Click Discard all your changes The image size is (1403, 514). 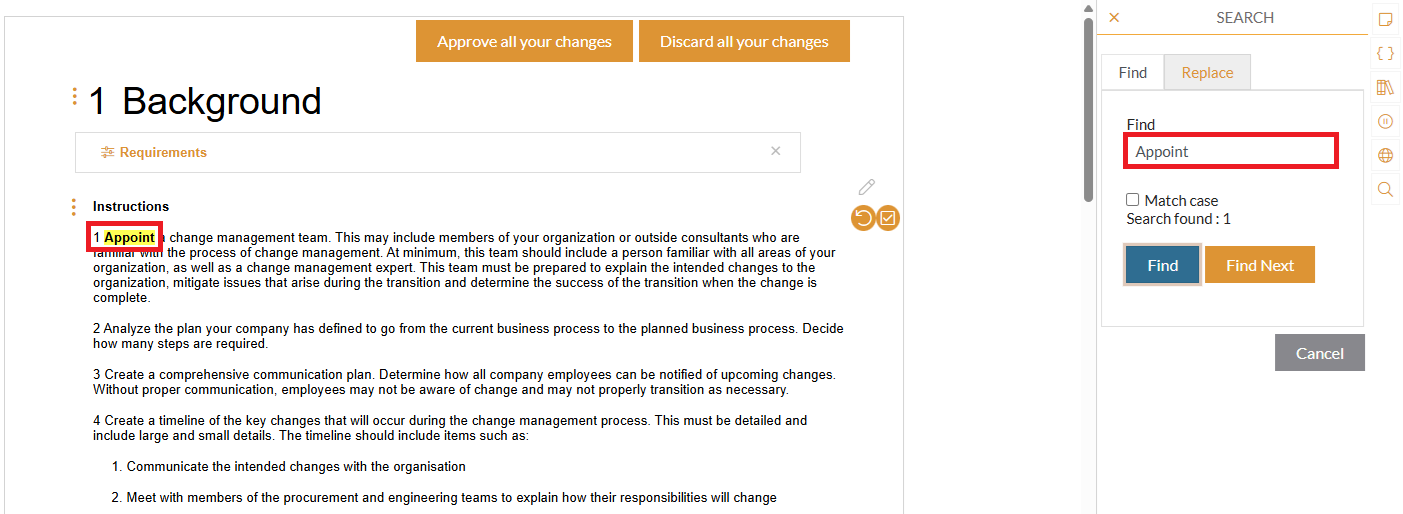click(x=744, y=41)
